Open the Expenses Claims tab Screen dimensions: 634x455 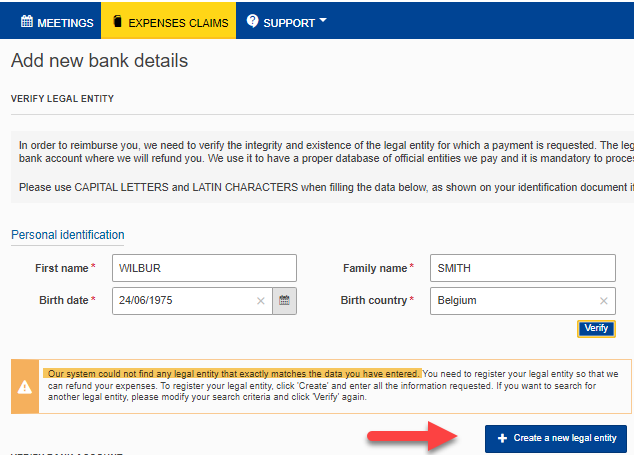[x=169, y=21]
